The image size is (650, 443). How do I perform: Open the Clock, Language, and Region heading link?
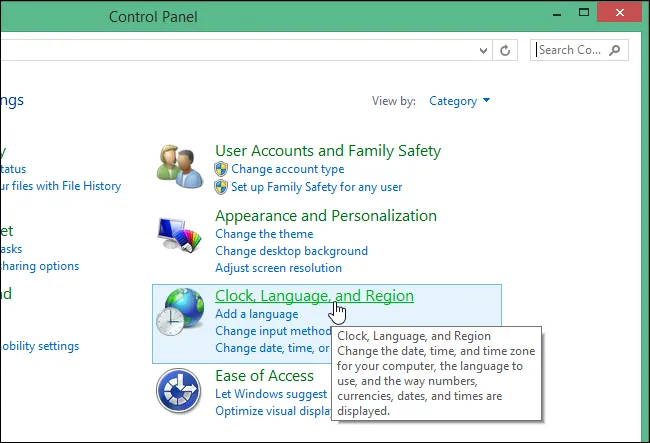point(314,295)
